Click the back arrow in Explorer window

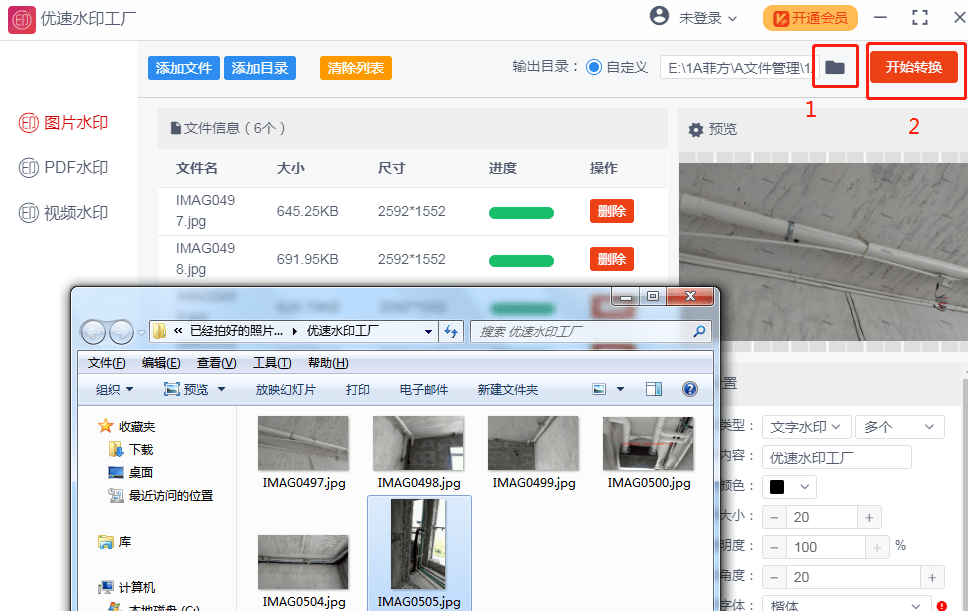[x=93, y=333]
